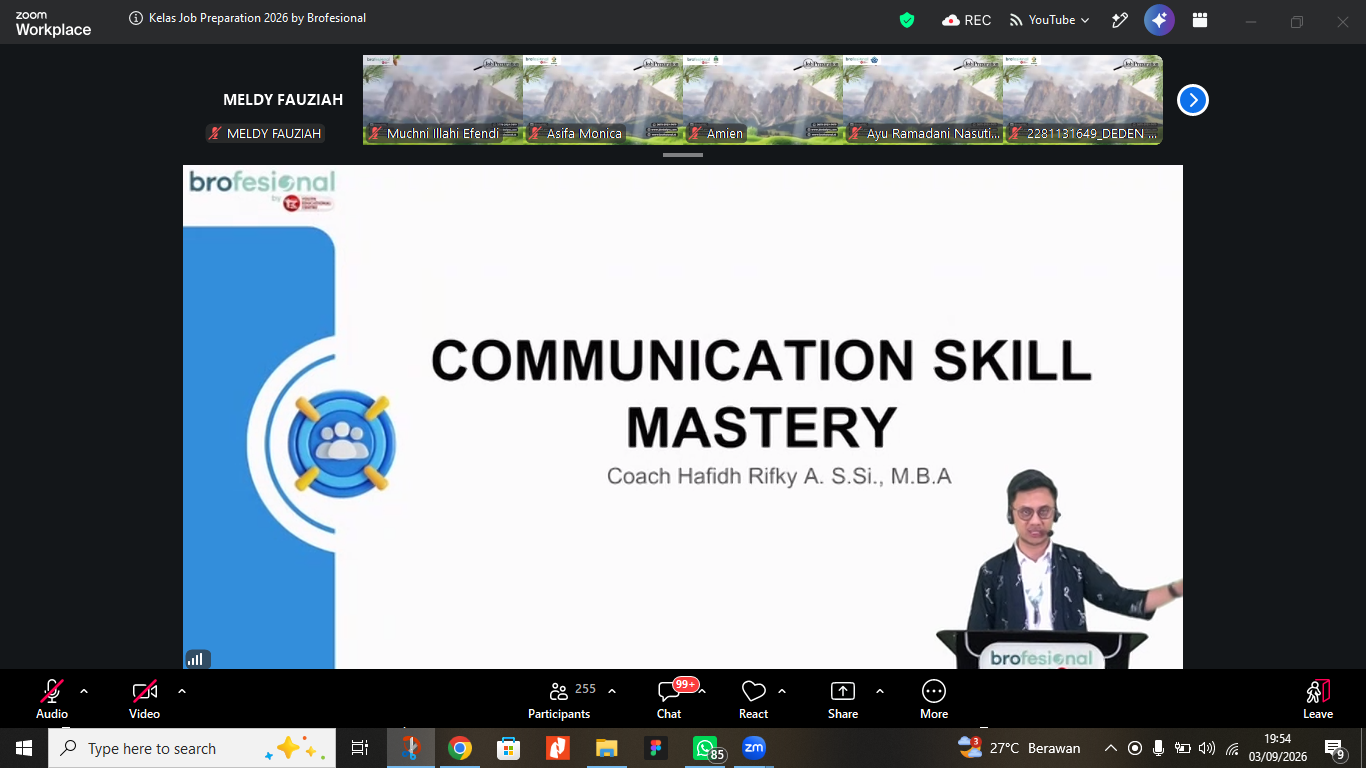The image size is (1366, 768).
Task: Expand video options chevron
Action: click(x=182, y=691)
